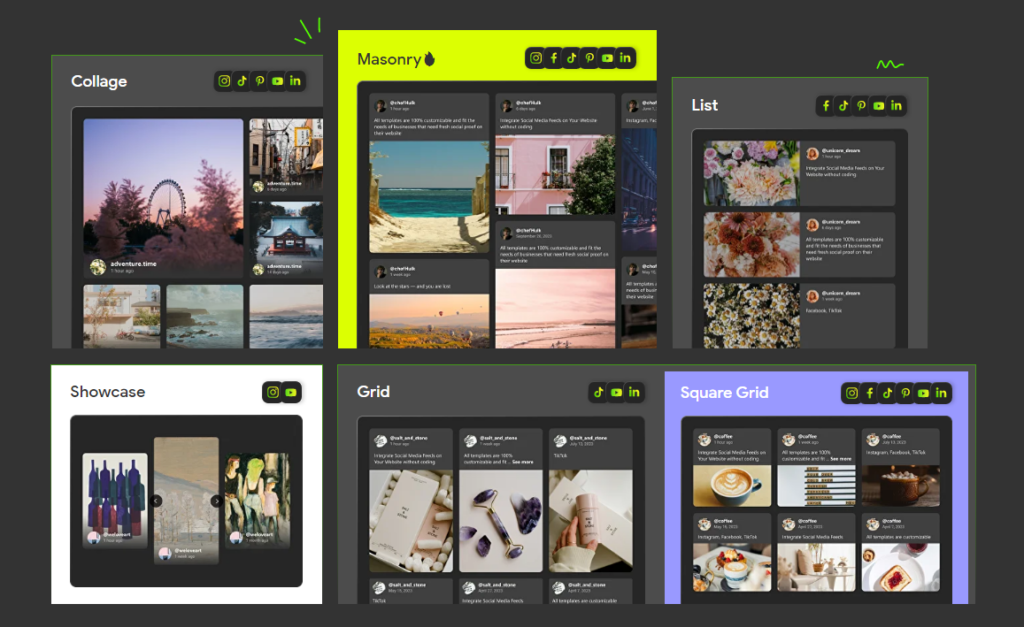Open the hot air balloons photo in Masonry
This screenshot has width=1024, height=627.
(x=429, y=321)
